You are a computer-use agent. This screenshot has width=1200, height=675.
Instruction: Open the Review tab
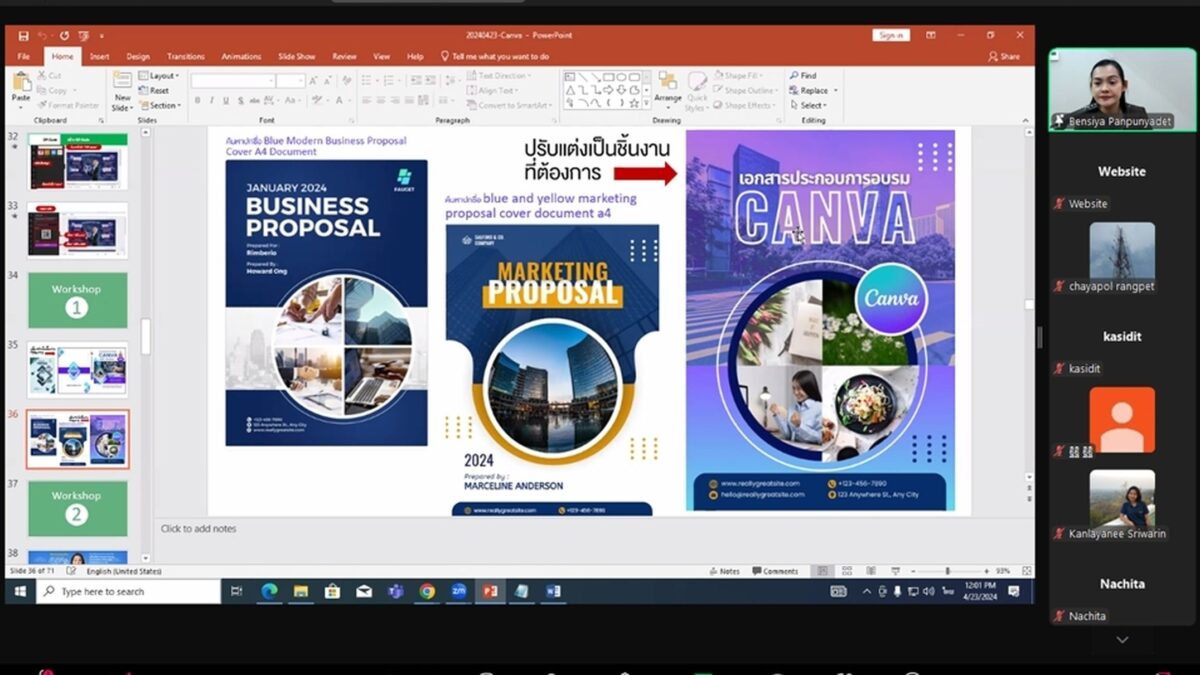[x=344, y=57]
